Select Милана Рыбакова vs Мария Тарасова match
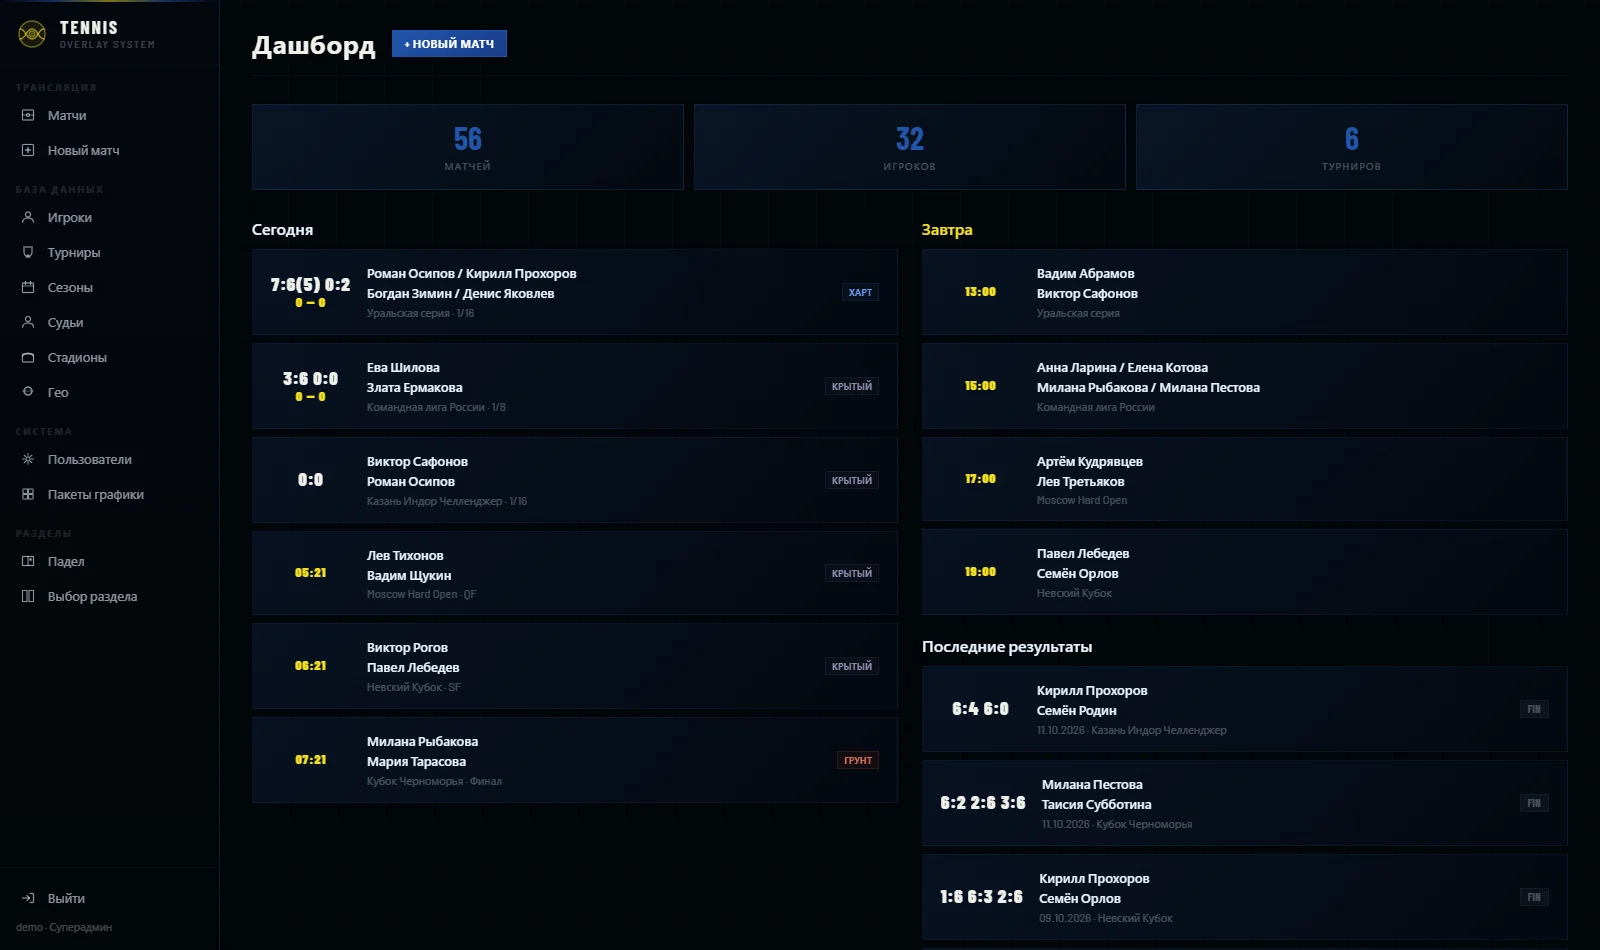Image resolution: width=1600 pixels, height=950 pixels. click(575, 760)
